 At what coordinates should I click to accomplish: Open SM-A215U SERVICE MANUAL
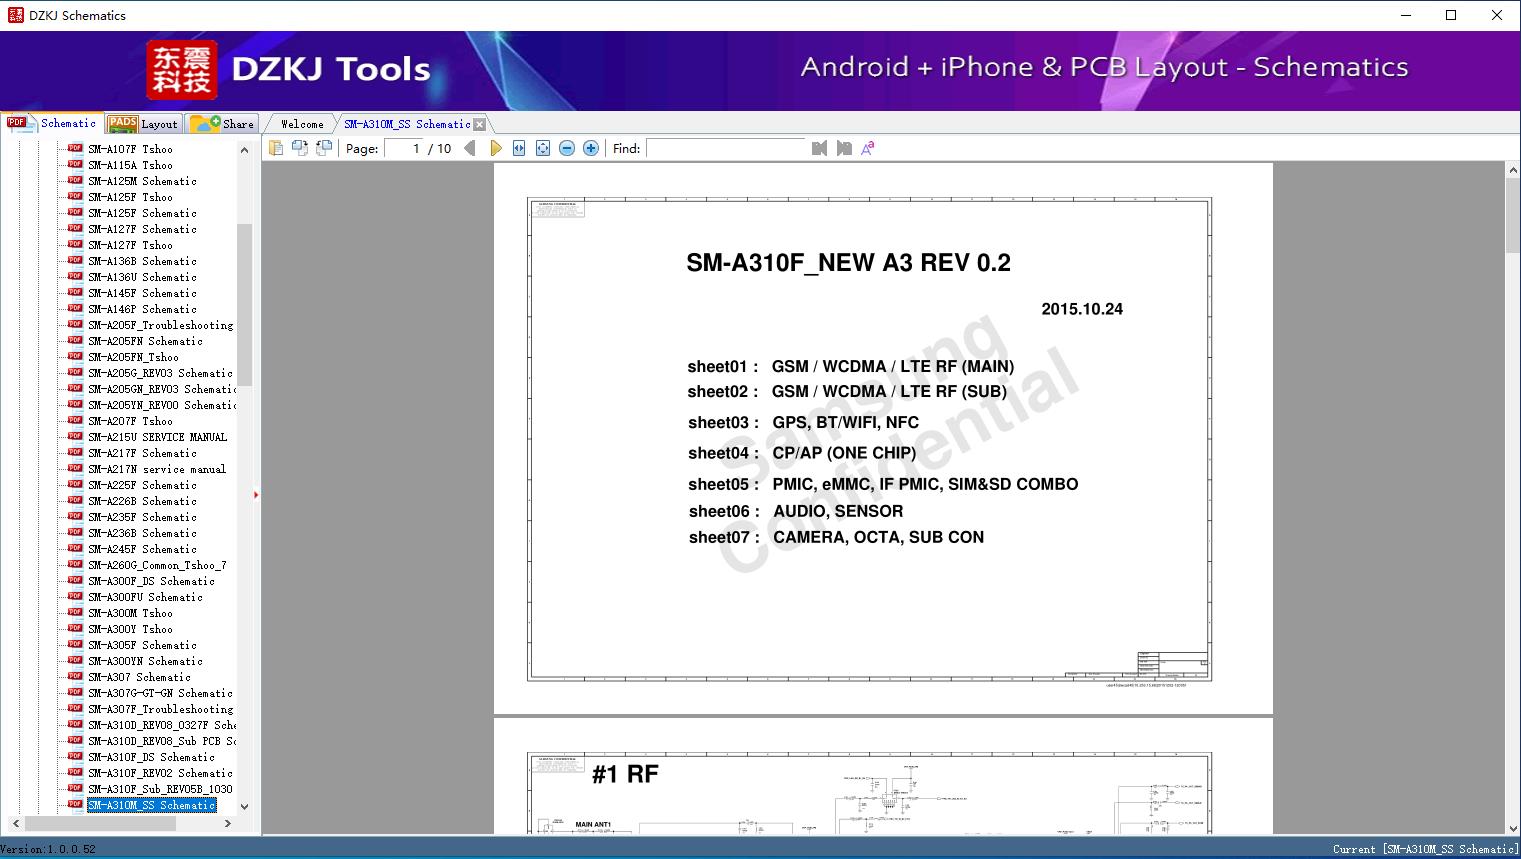(x=157, y=437)
